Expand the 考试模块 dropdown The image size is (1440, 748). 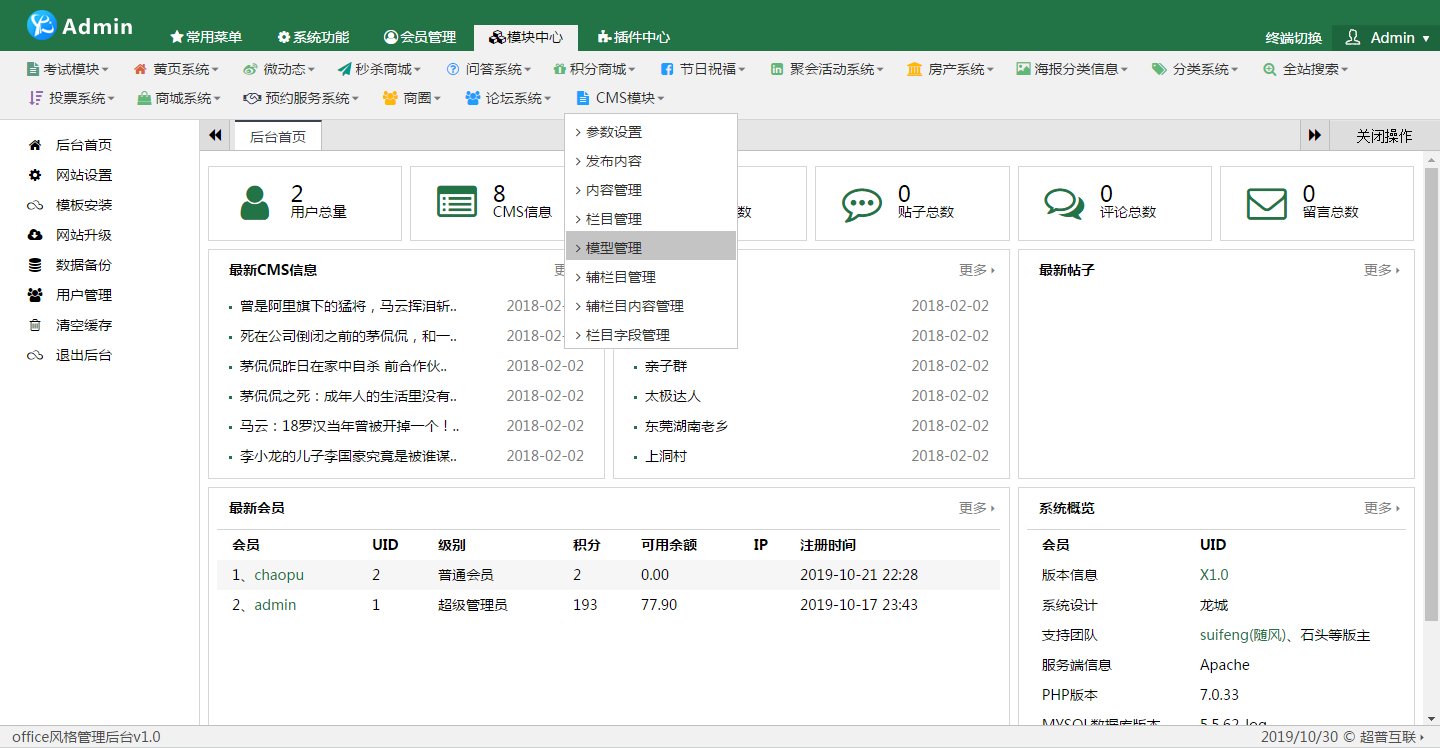point(67,69)
